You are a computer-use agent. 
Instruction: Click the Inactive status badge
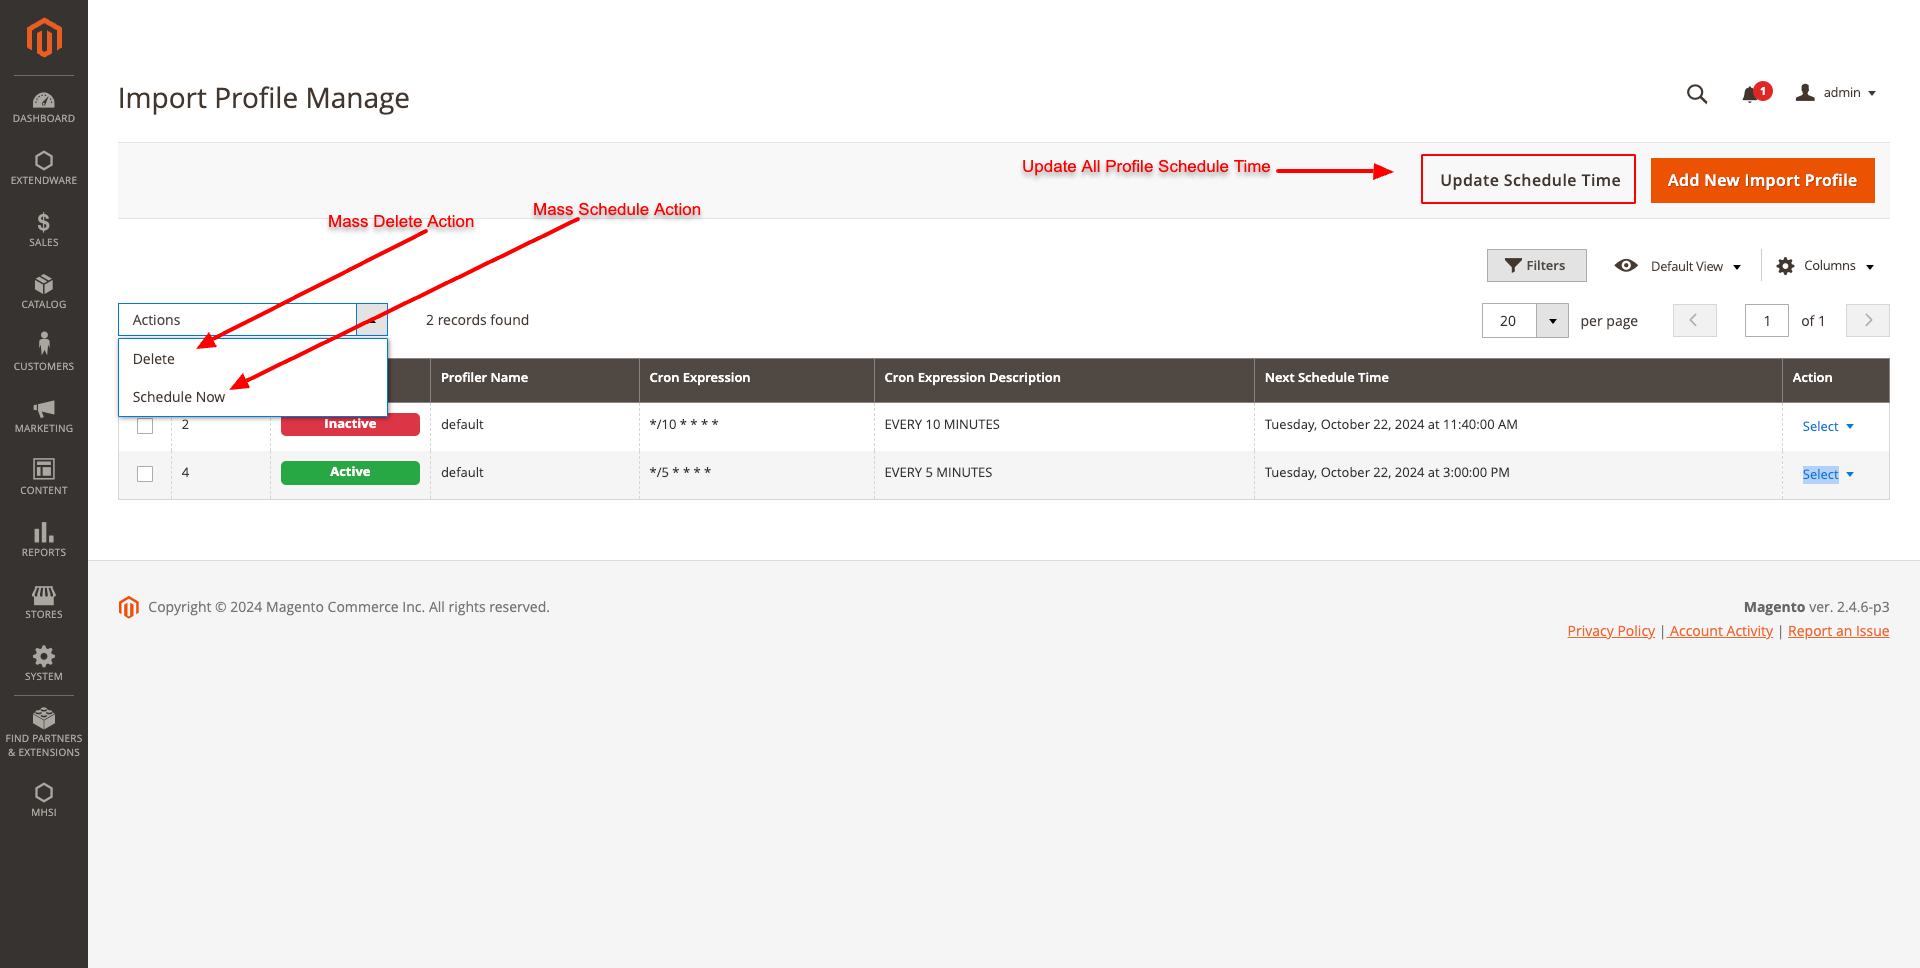coord(350,424)
